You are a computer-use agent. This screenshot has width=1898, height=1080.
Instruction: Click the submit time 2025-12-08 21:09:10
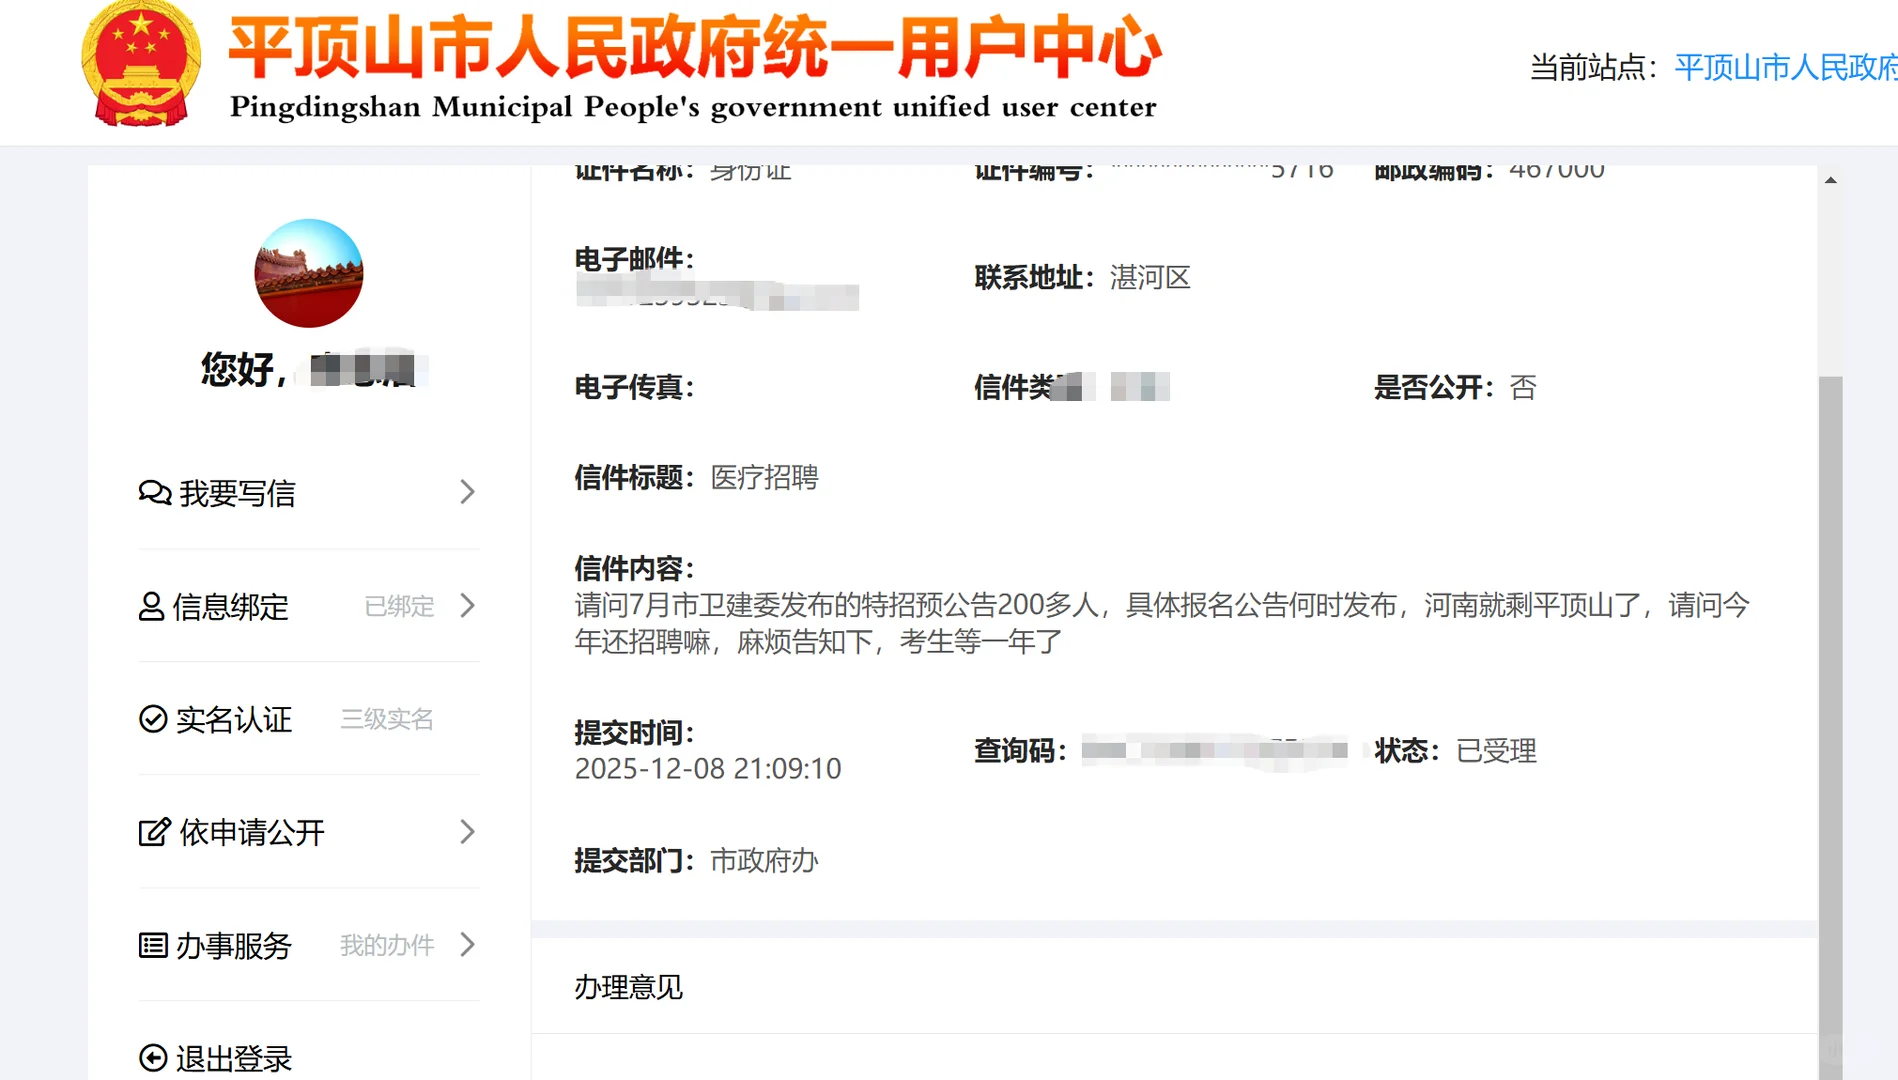(708, 768)
